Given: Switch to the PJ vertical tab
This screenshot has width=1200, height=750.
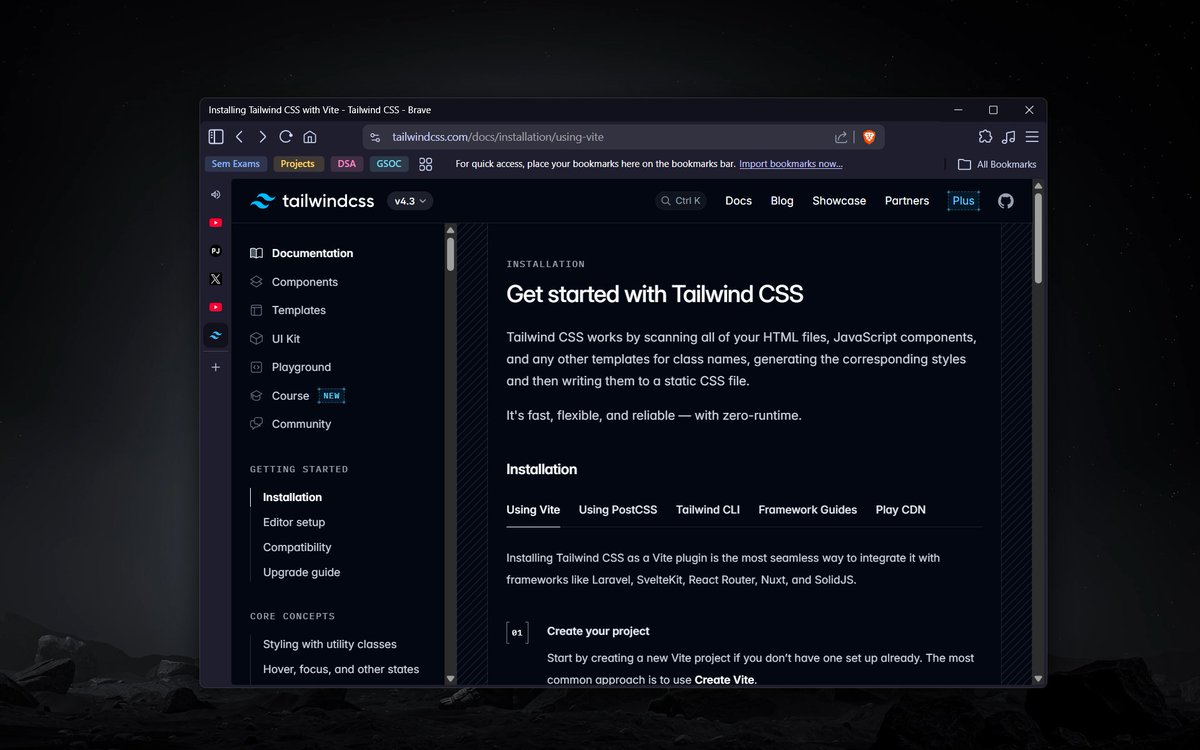Looking at the screenshot, I should pos(215,251).
